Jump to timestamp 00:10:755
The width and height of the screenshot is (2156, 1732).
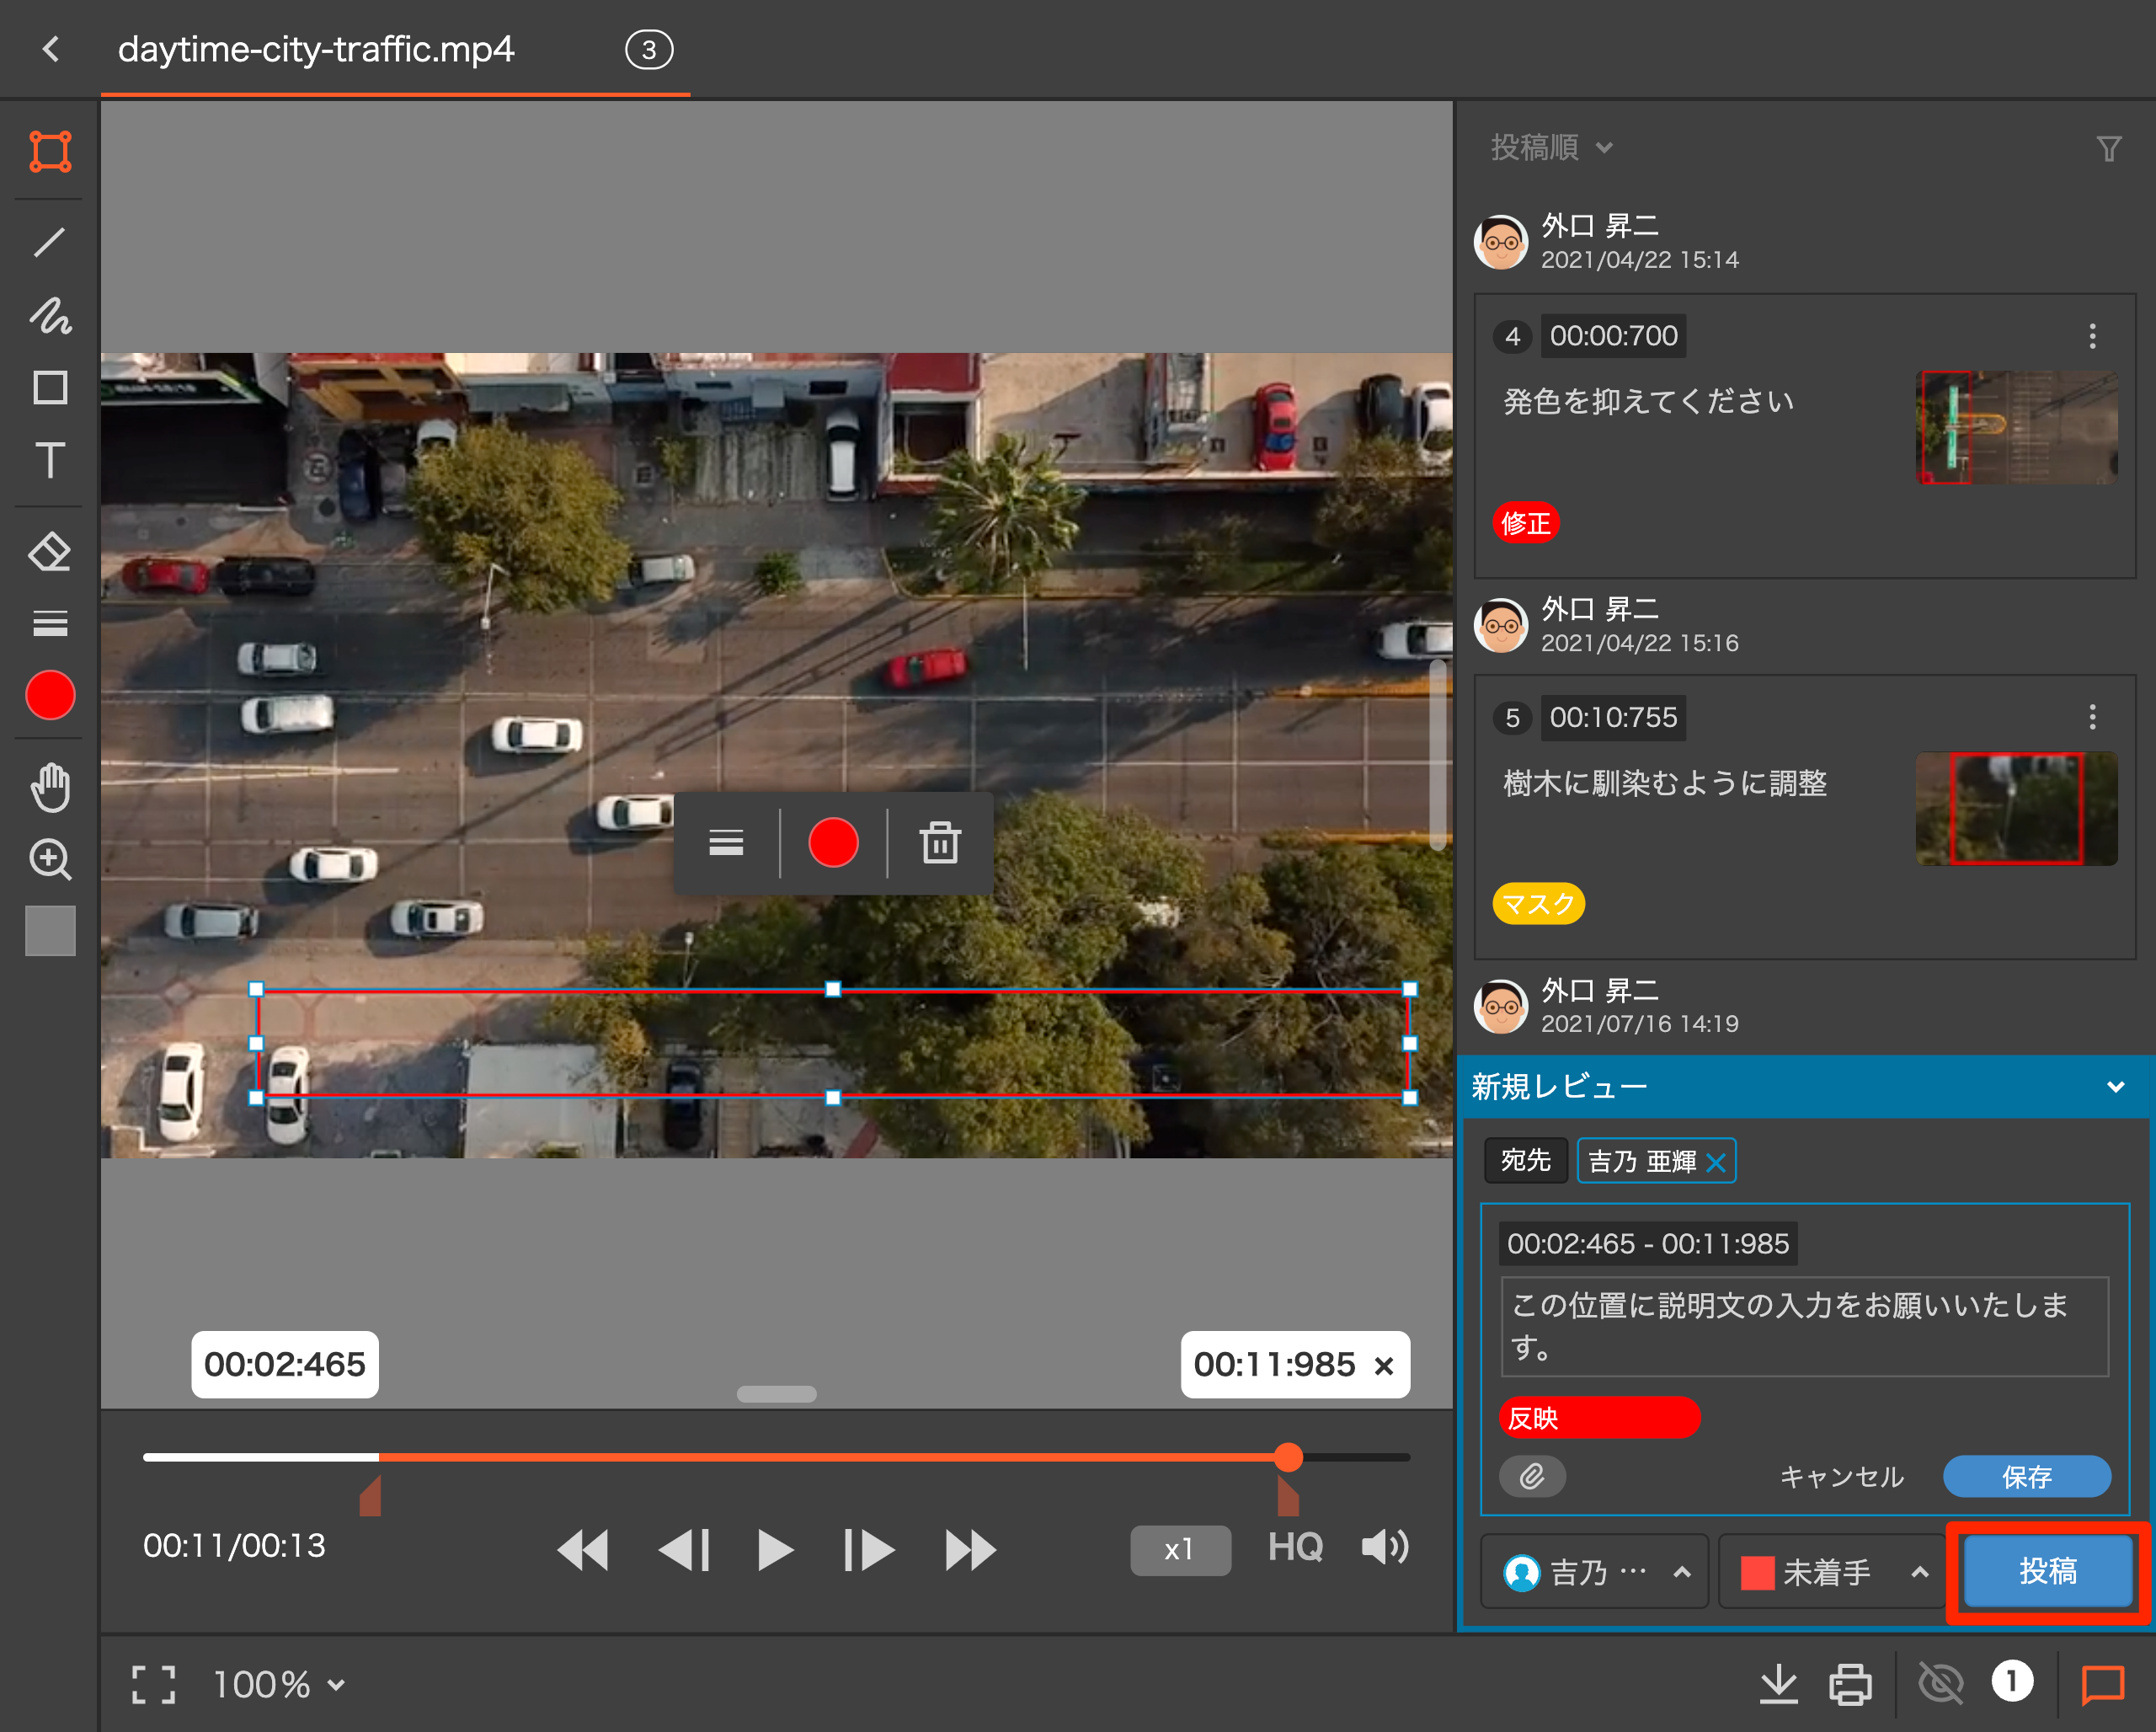tap(1613, 717)
